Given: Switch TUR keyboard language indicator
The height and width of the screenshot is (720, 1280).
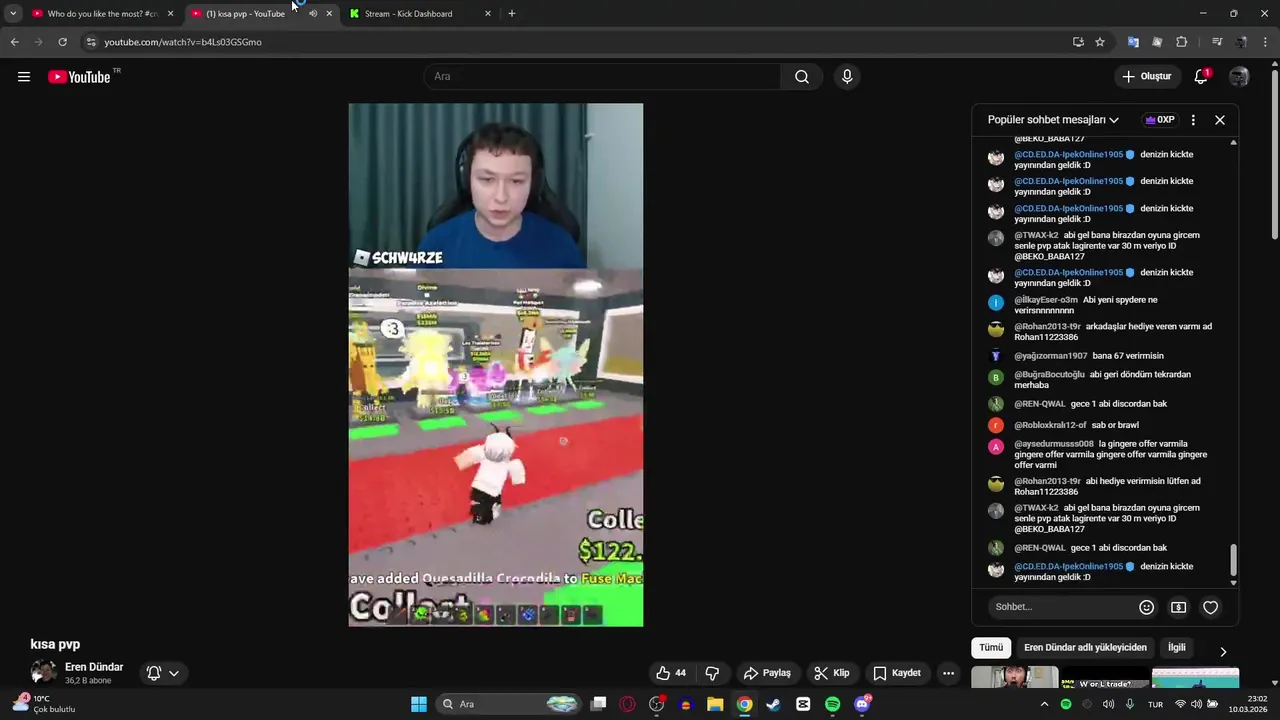Looking at the screenshot, I should pyautogui.click(x=1155, y=704).
